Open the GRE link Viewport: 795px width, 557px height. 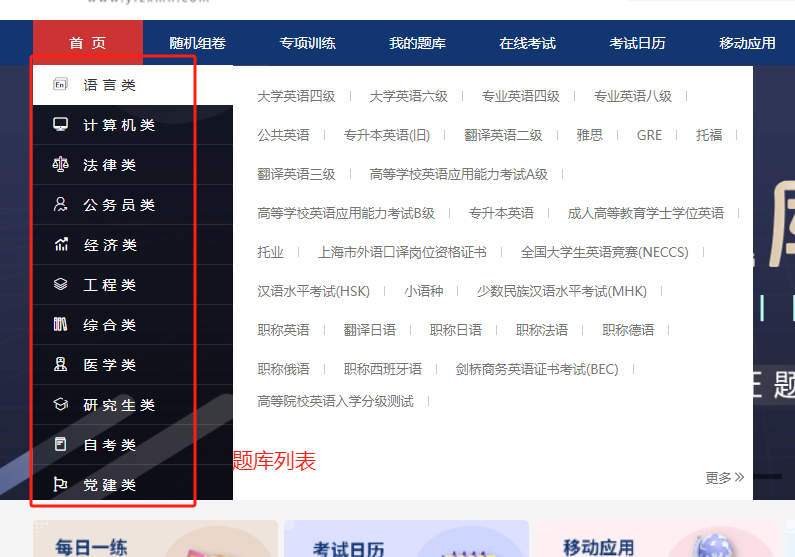649,135
